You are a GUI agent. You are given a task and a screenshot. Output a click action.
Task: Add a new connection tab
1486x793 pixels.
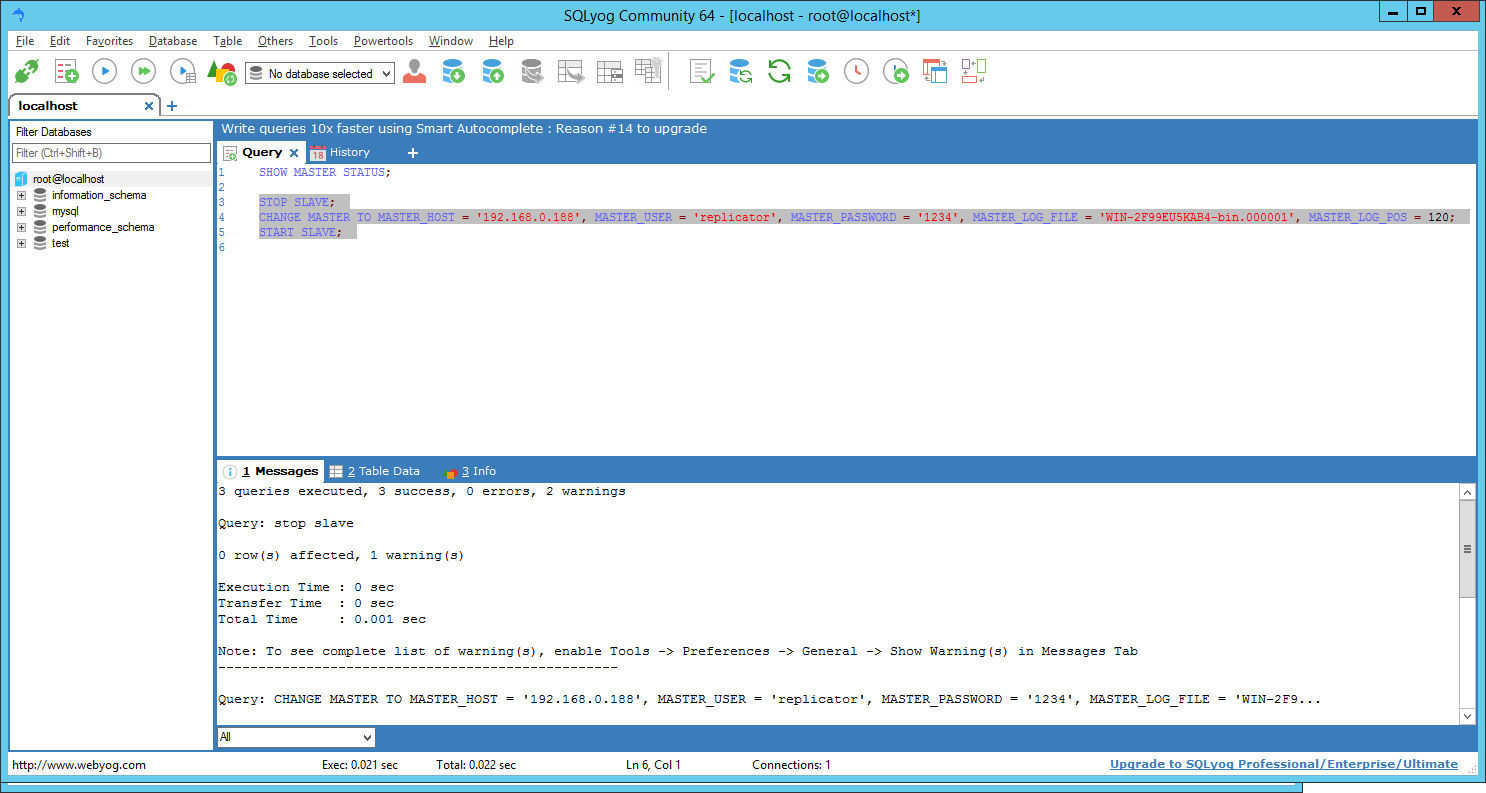click(172, 106)
